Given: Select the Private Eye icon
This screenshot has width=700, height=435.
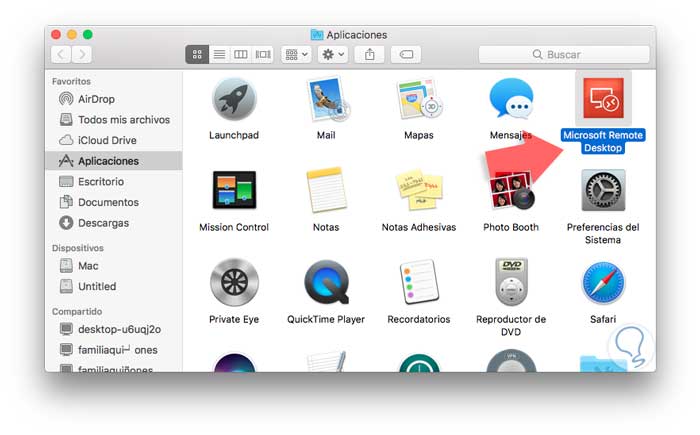Looking at the screenshot, I should (x=234, y=282).
